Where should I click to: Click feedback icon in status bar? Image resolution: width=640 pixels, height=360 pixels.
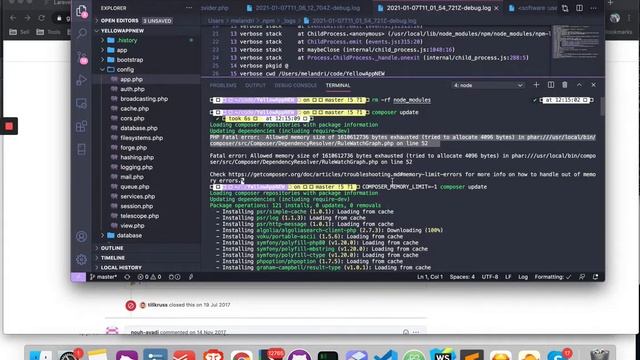582,277
